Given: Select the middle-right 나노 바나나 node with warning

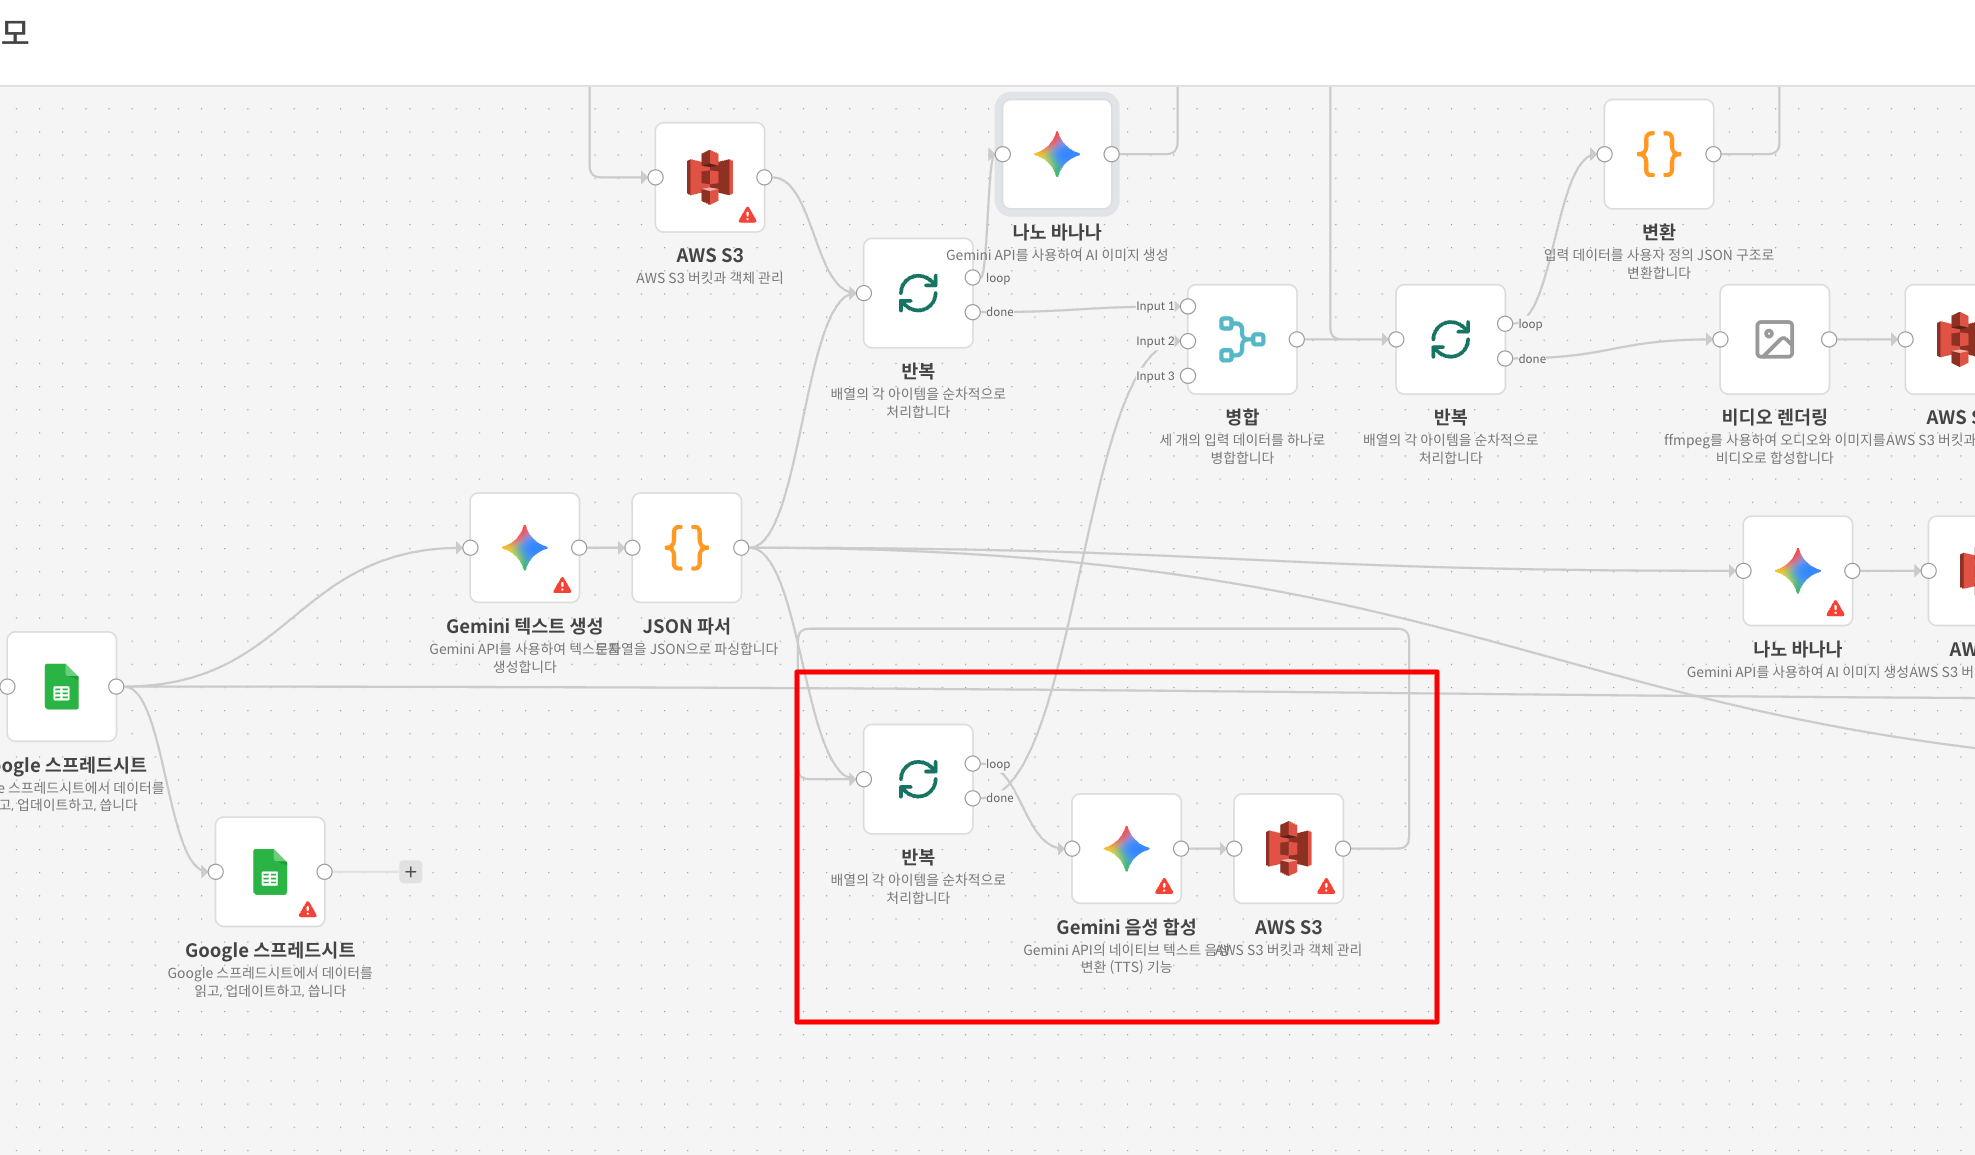Looking at the screenshot, I should click(1797, 570).
